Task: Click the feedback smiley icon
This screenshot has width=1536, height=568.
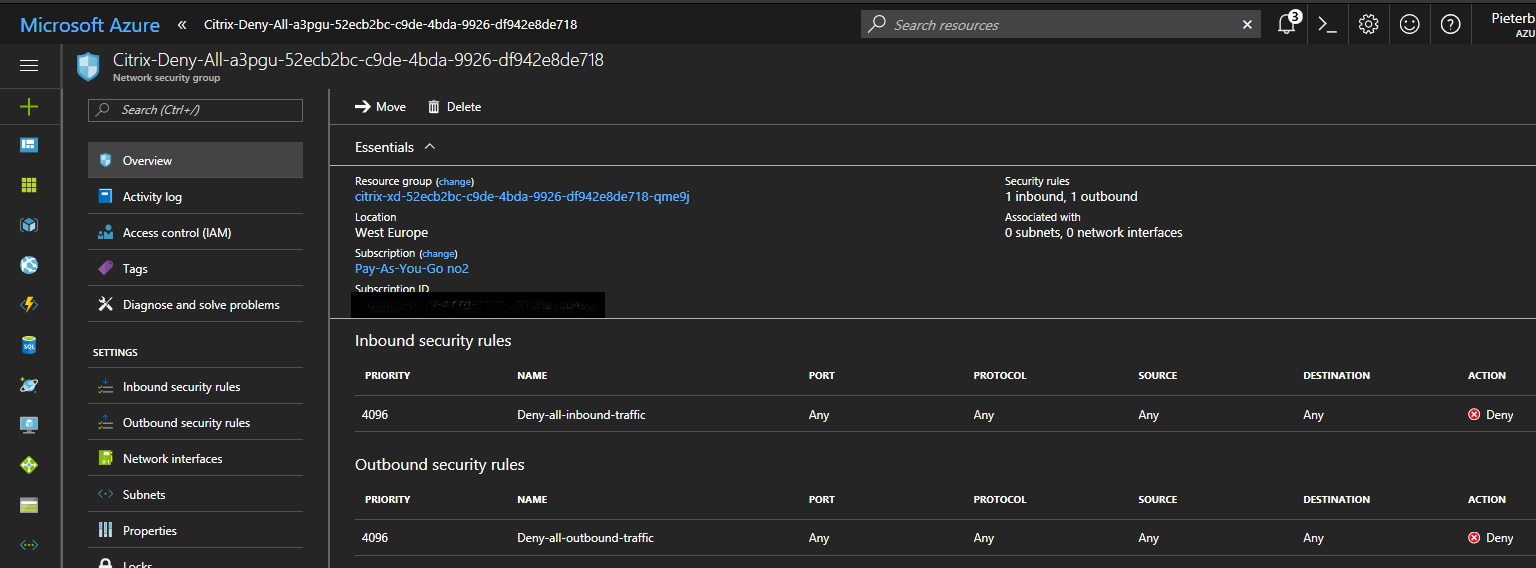Action: tap(1409, 25)
